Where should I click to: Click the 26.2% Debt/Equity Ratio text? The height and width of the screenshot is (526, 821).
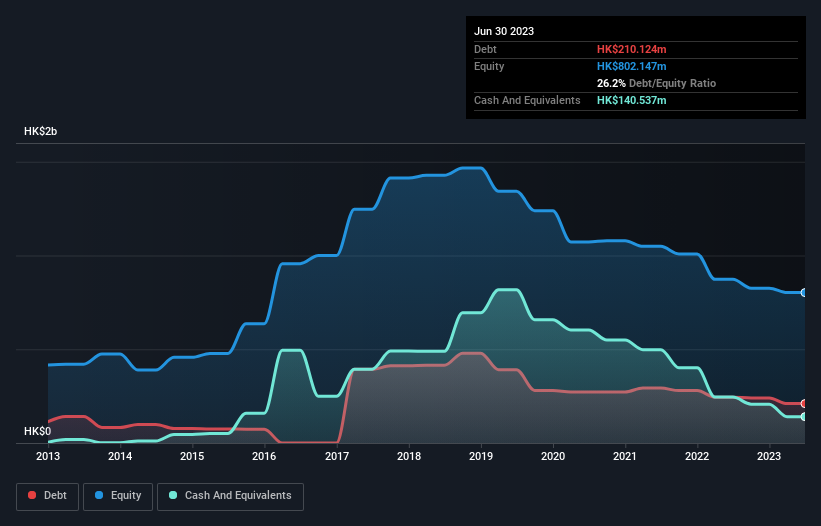point(656,83)
